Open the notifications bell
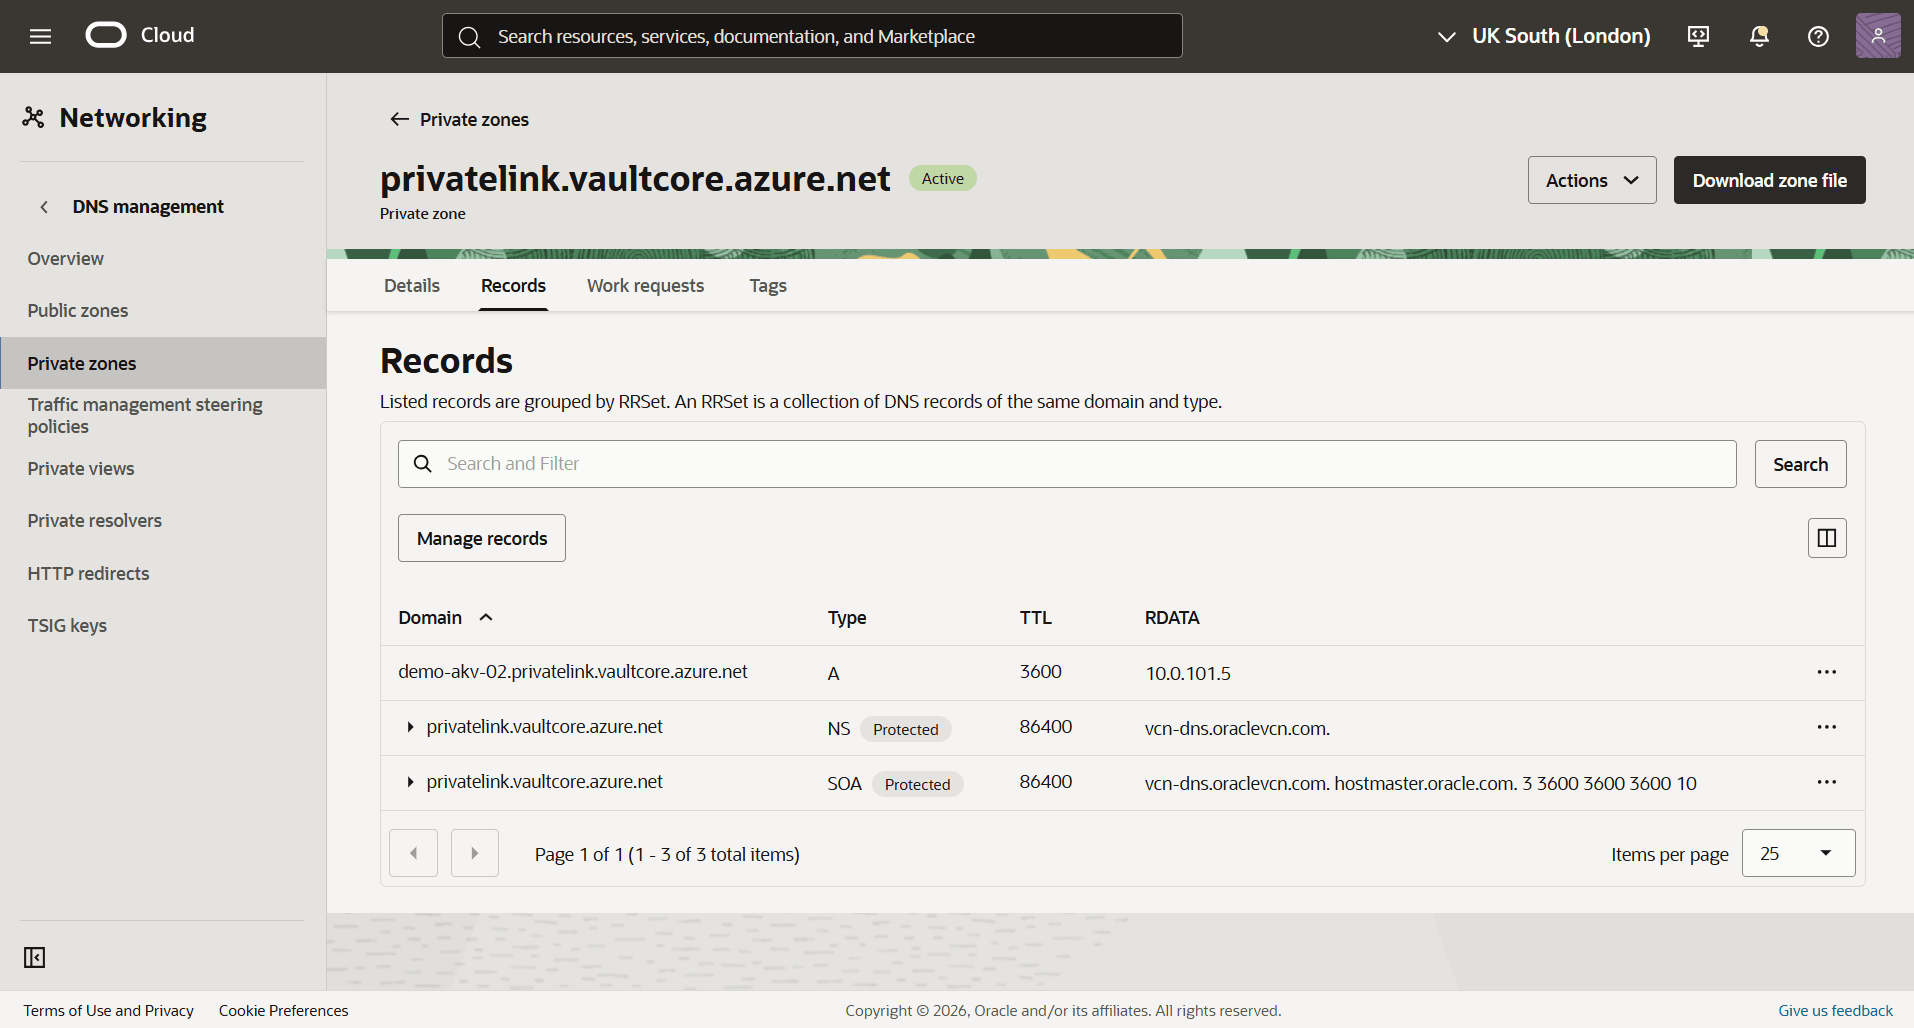Screen dimensions: 1914x1028 [1758, 36]
